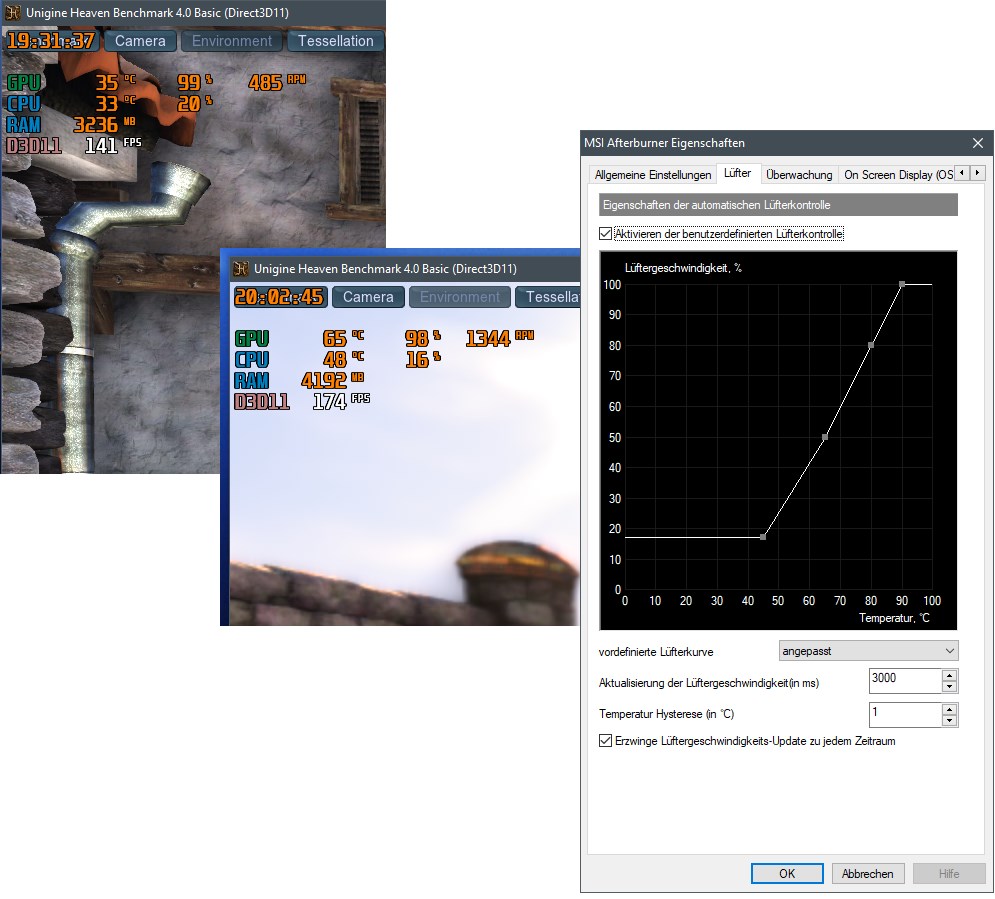
Task: Increase fan speed update interval with up arrow
Action: pos(949,674)
